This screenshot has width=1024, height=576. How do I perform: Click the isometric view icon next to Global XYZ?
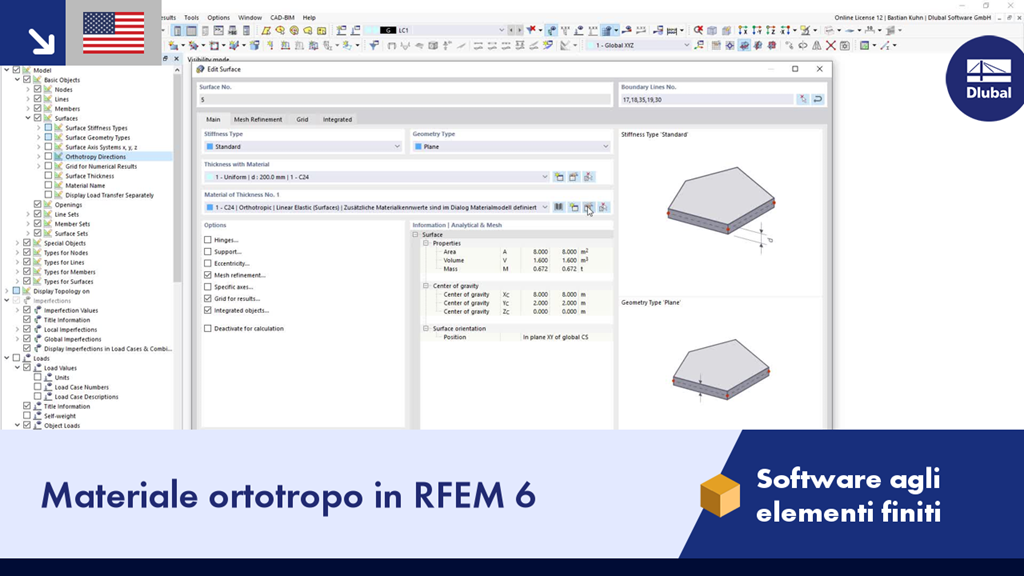[699, 46]
